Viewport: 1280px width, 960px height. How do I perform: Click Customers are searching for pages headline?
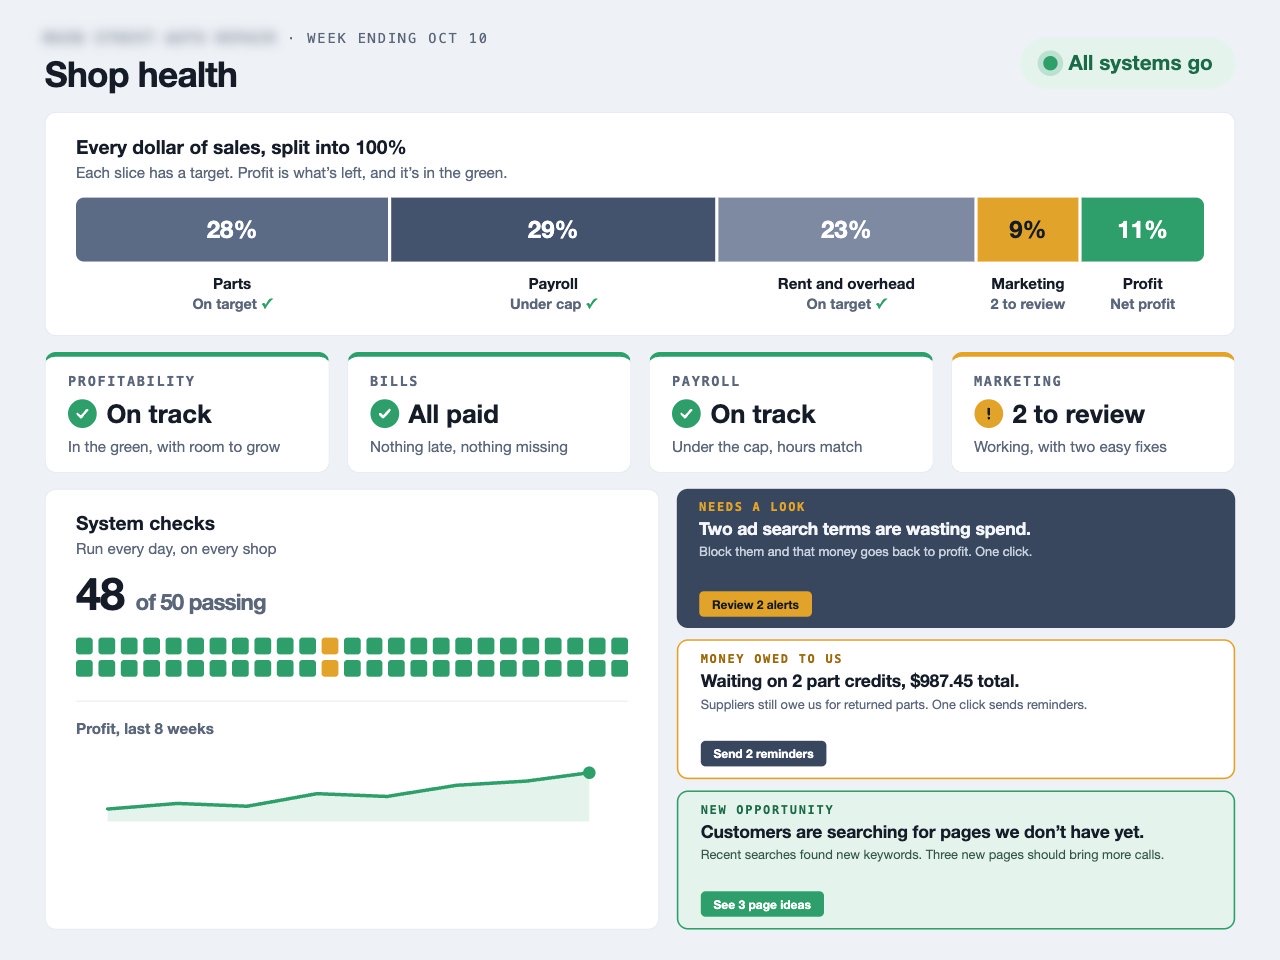[922, 832]
